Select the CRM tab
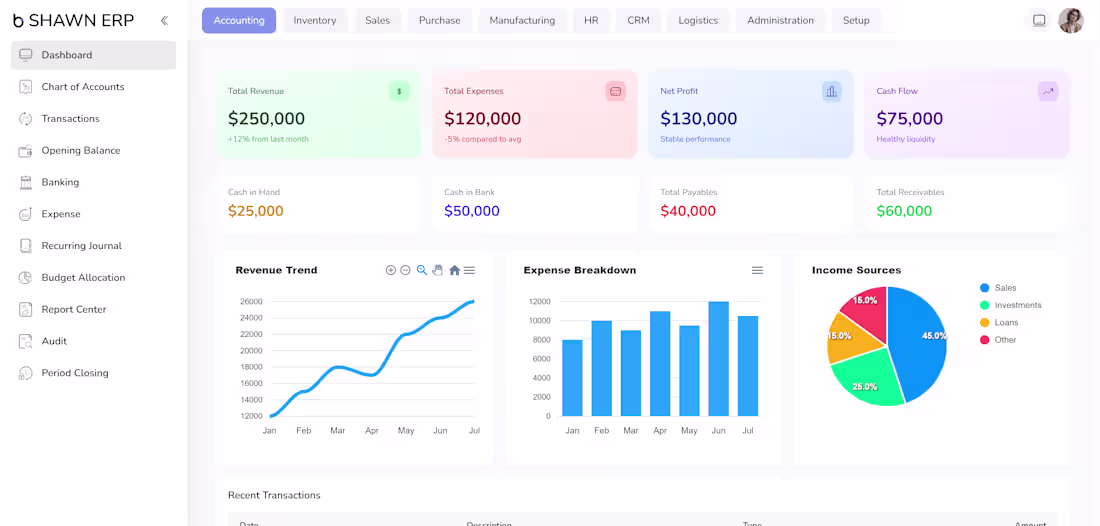Screen dimensions: 1100x526 point(638,20)
